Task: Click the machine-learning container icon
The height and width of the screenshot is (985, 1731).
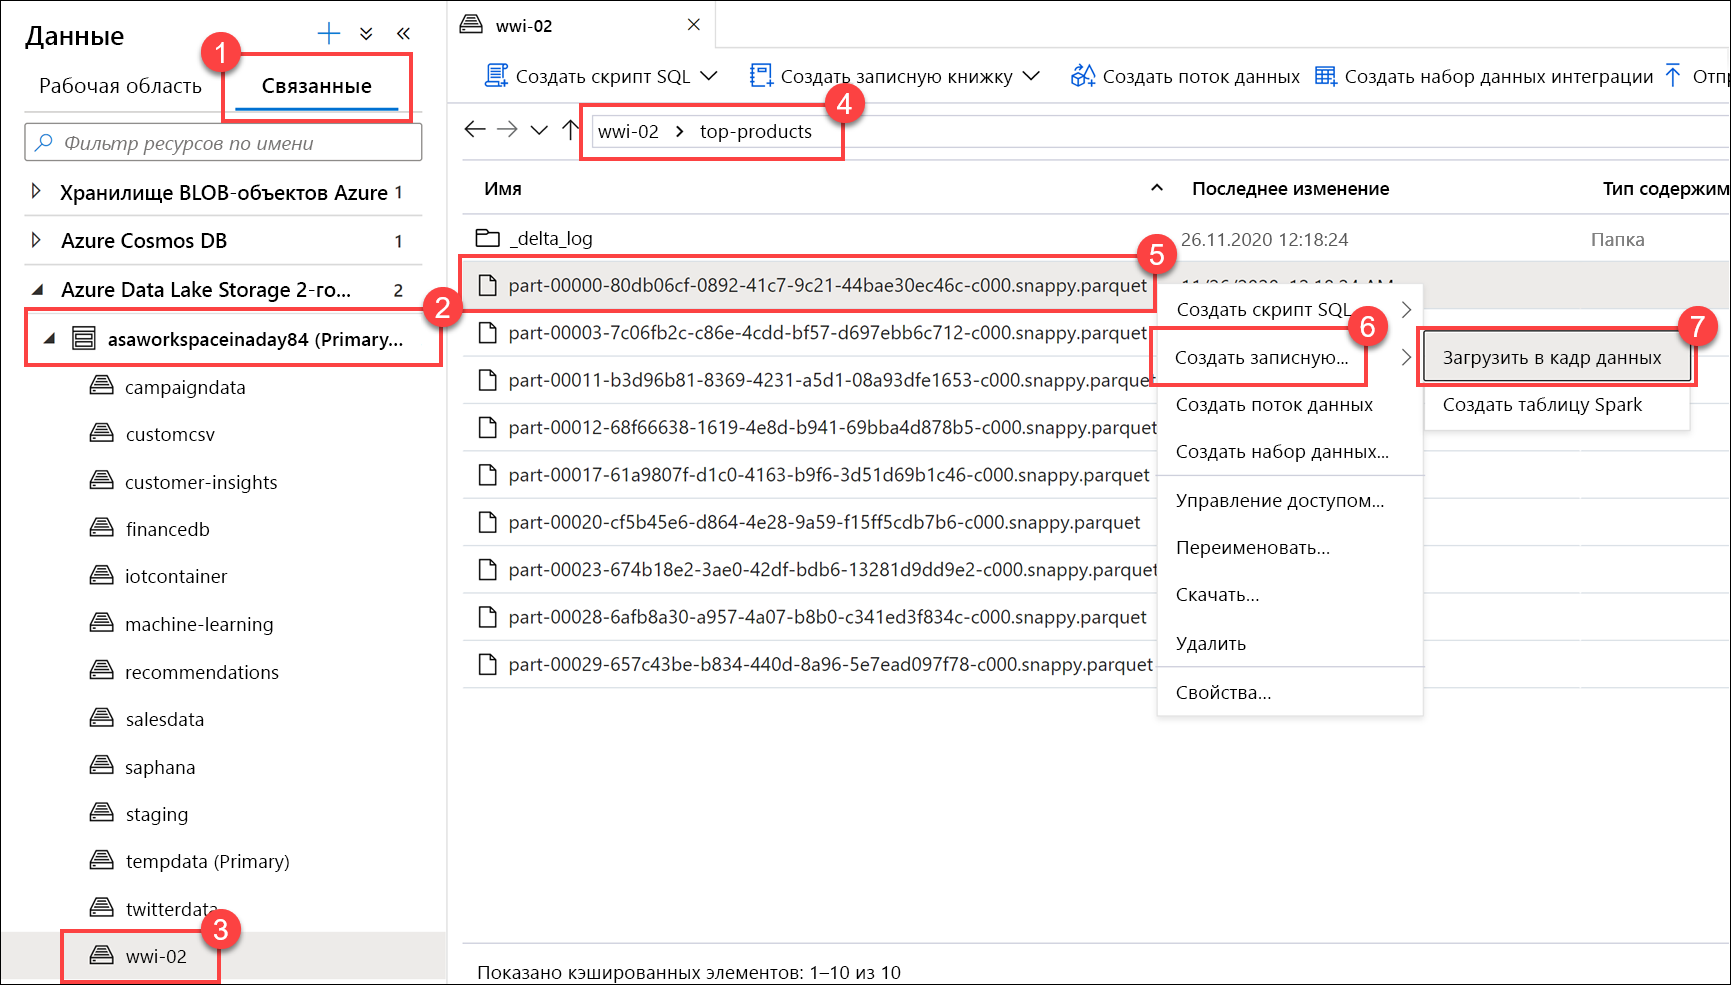Action: (102, 622)
